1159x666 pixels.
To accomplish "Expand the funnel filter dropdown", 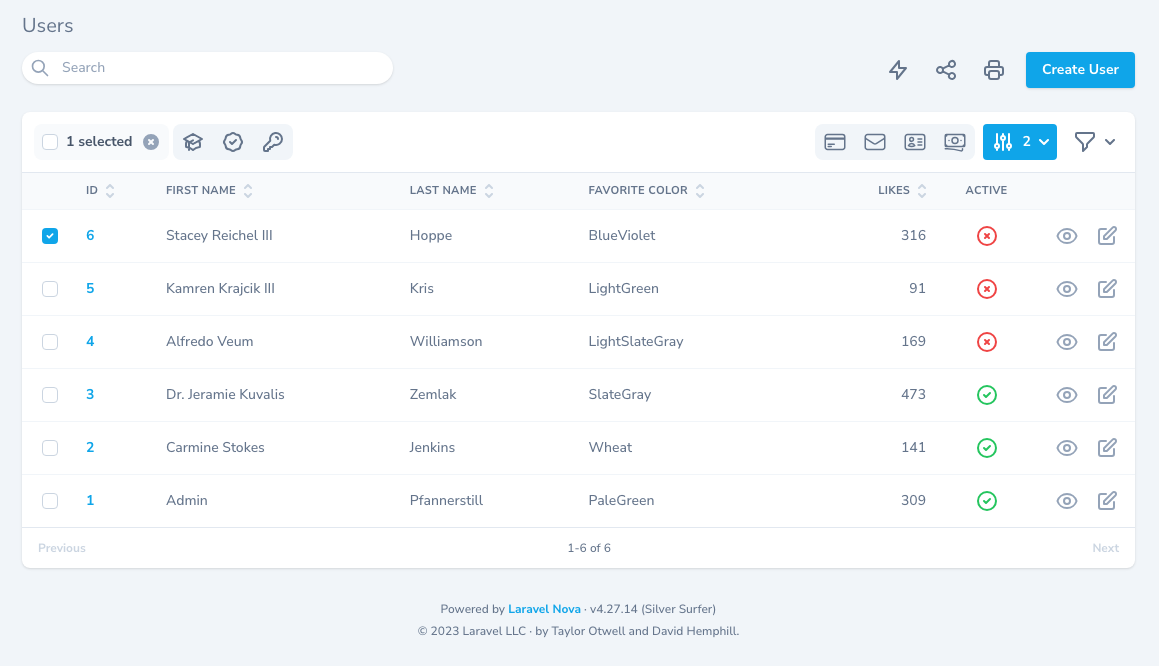I will [1094, 142].
